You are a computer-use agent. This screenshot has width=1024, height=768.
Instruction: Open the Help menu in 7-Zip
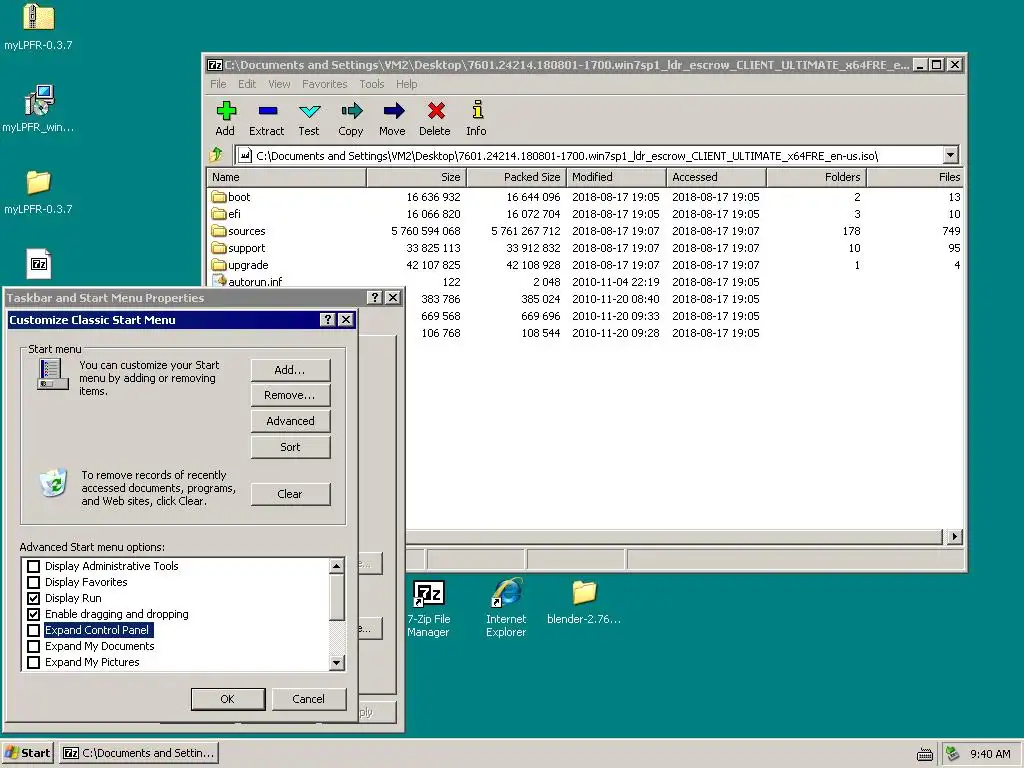(406, 84)
